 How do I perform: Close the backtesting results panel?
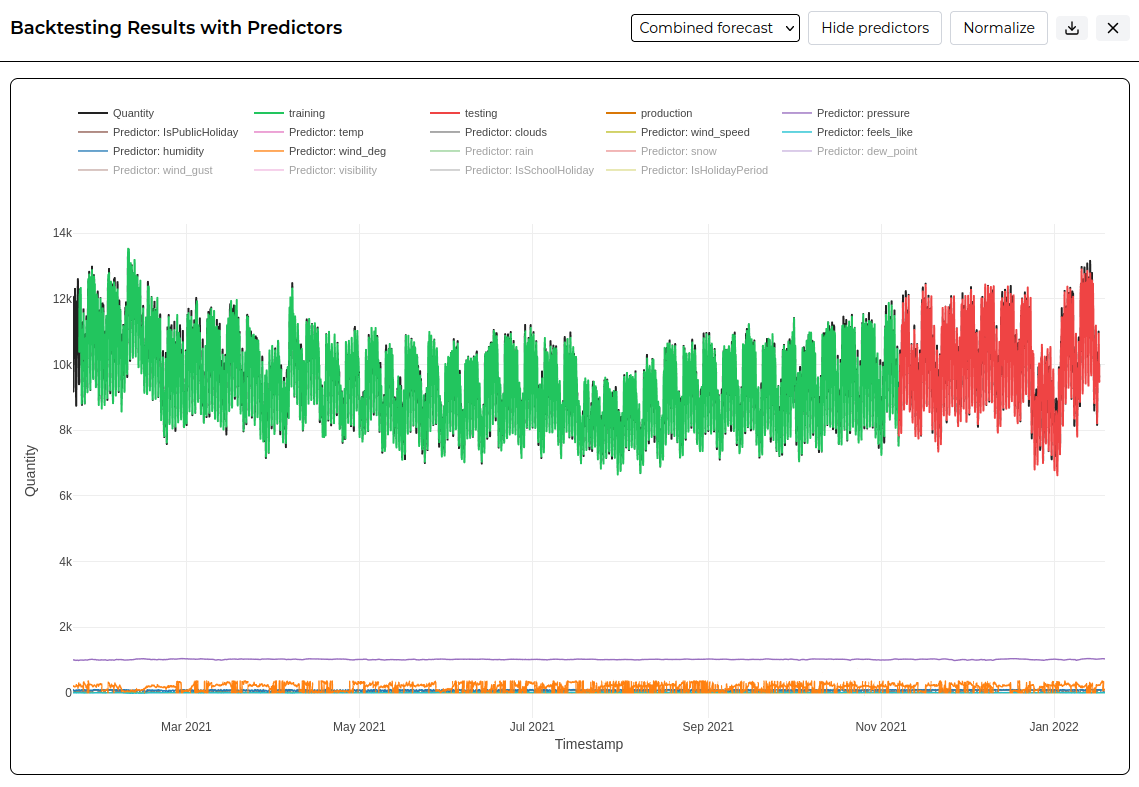[1112, 28]
